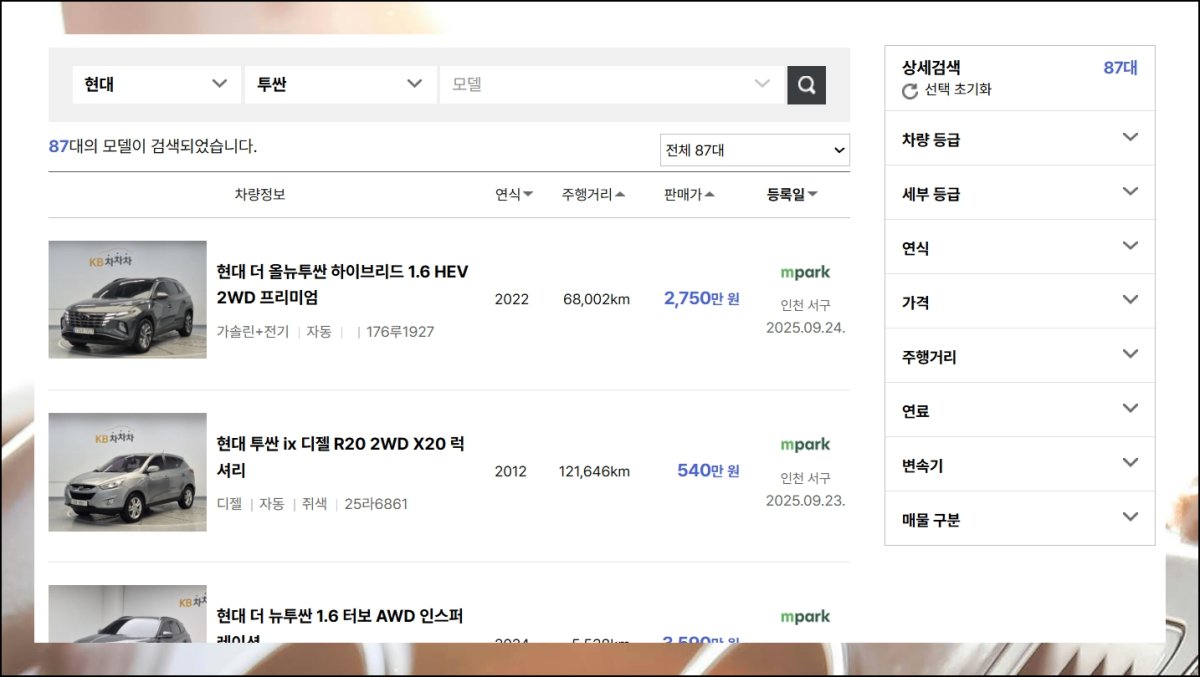The image size is (1200, 677).
Task: Expand the 매물 구분 filter section
Action: pos(1020,518)
